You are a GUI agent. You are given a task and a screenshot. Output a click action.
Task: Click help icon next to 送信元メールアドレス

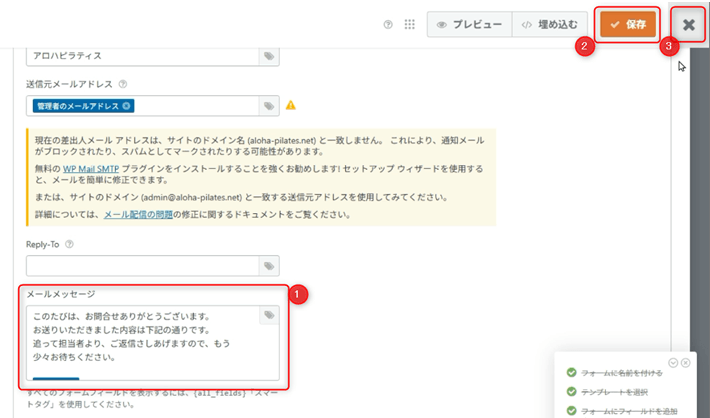[123, 84]
